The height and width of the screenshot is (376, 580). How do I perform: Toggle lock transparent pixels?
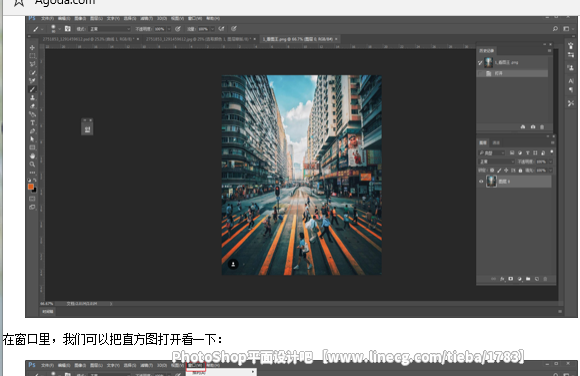492,170
